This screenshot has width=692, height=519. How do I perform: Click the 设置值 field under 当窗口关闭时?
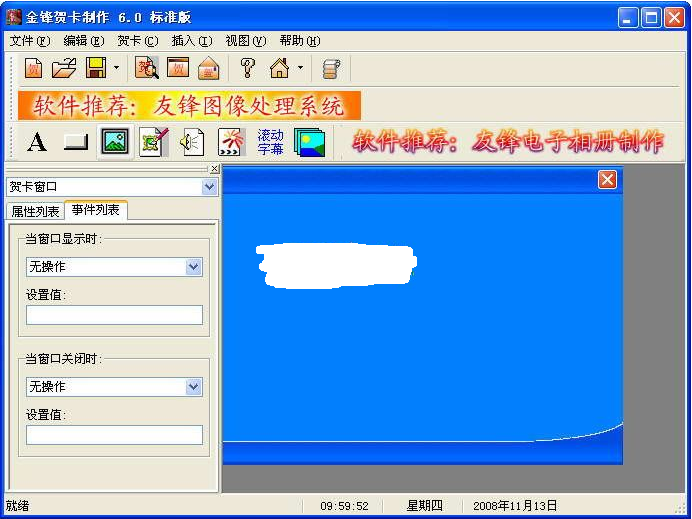point(114,435)
